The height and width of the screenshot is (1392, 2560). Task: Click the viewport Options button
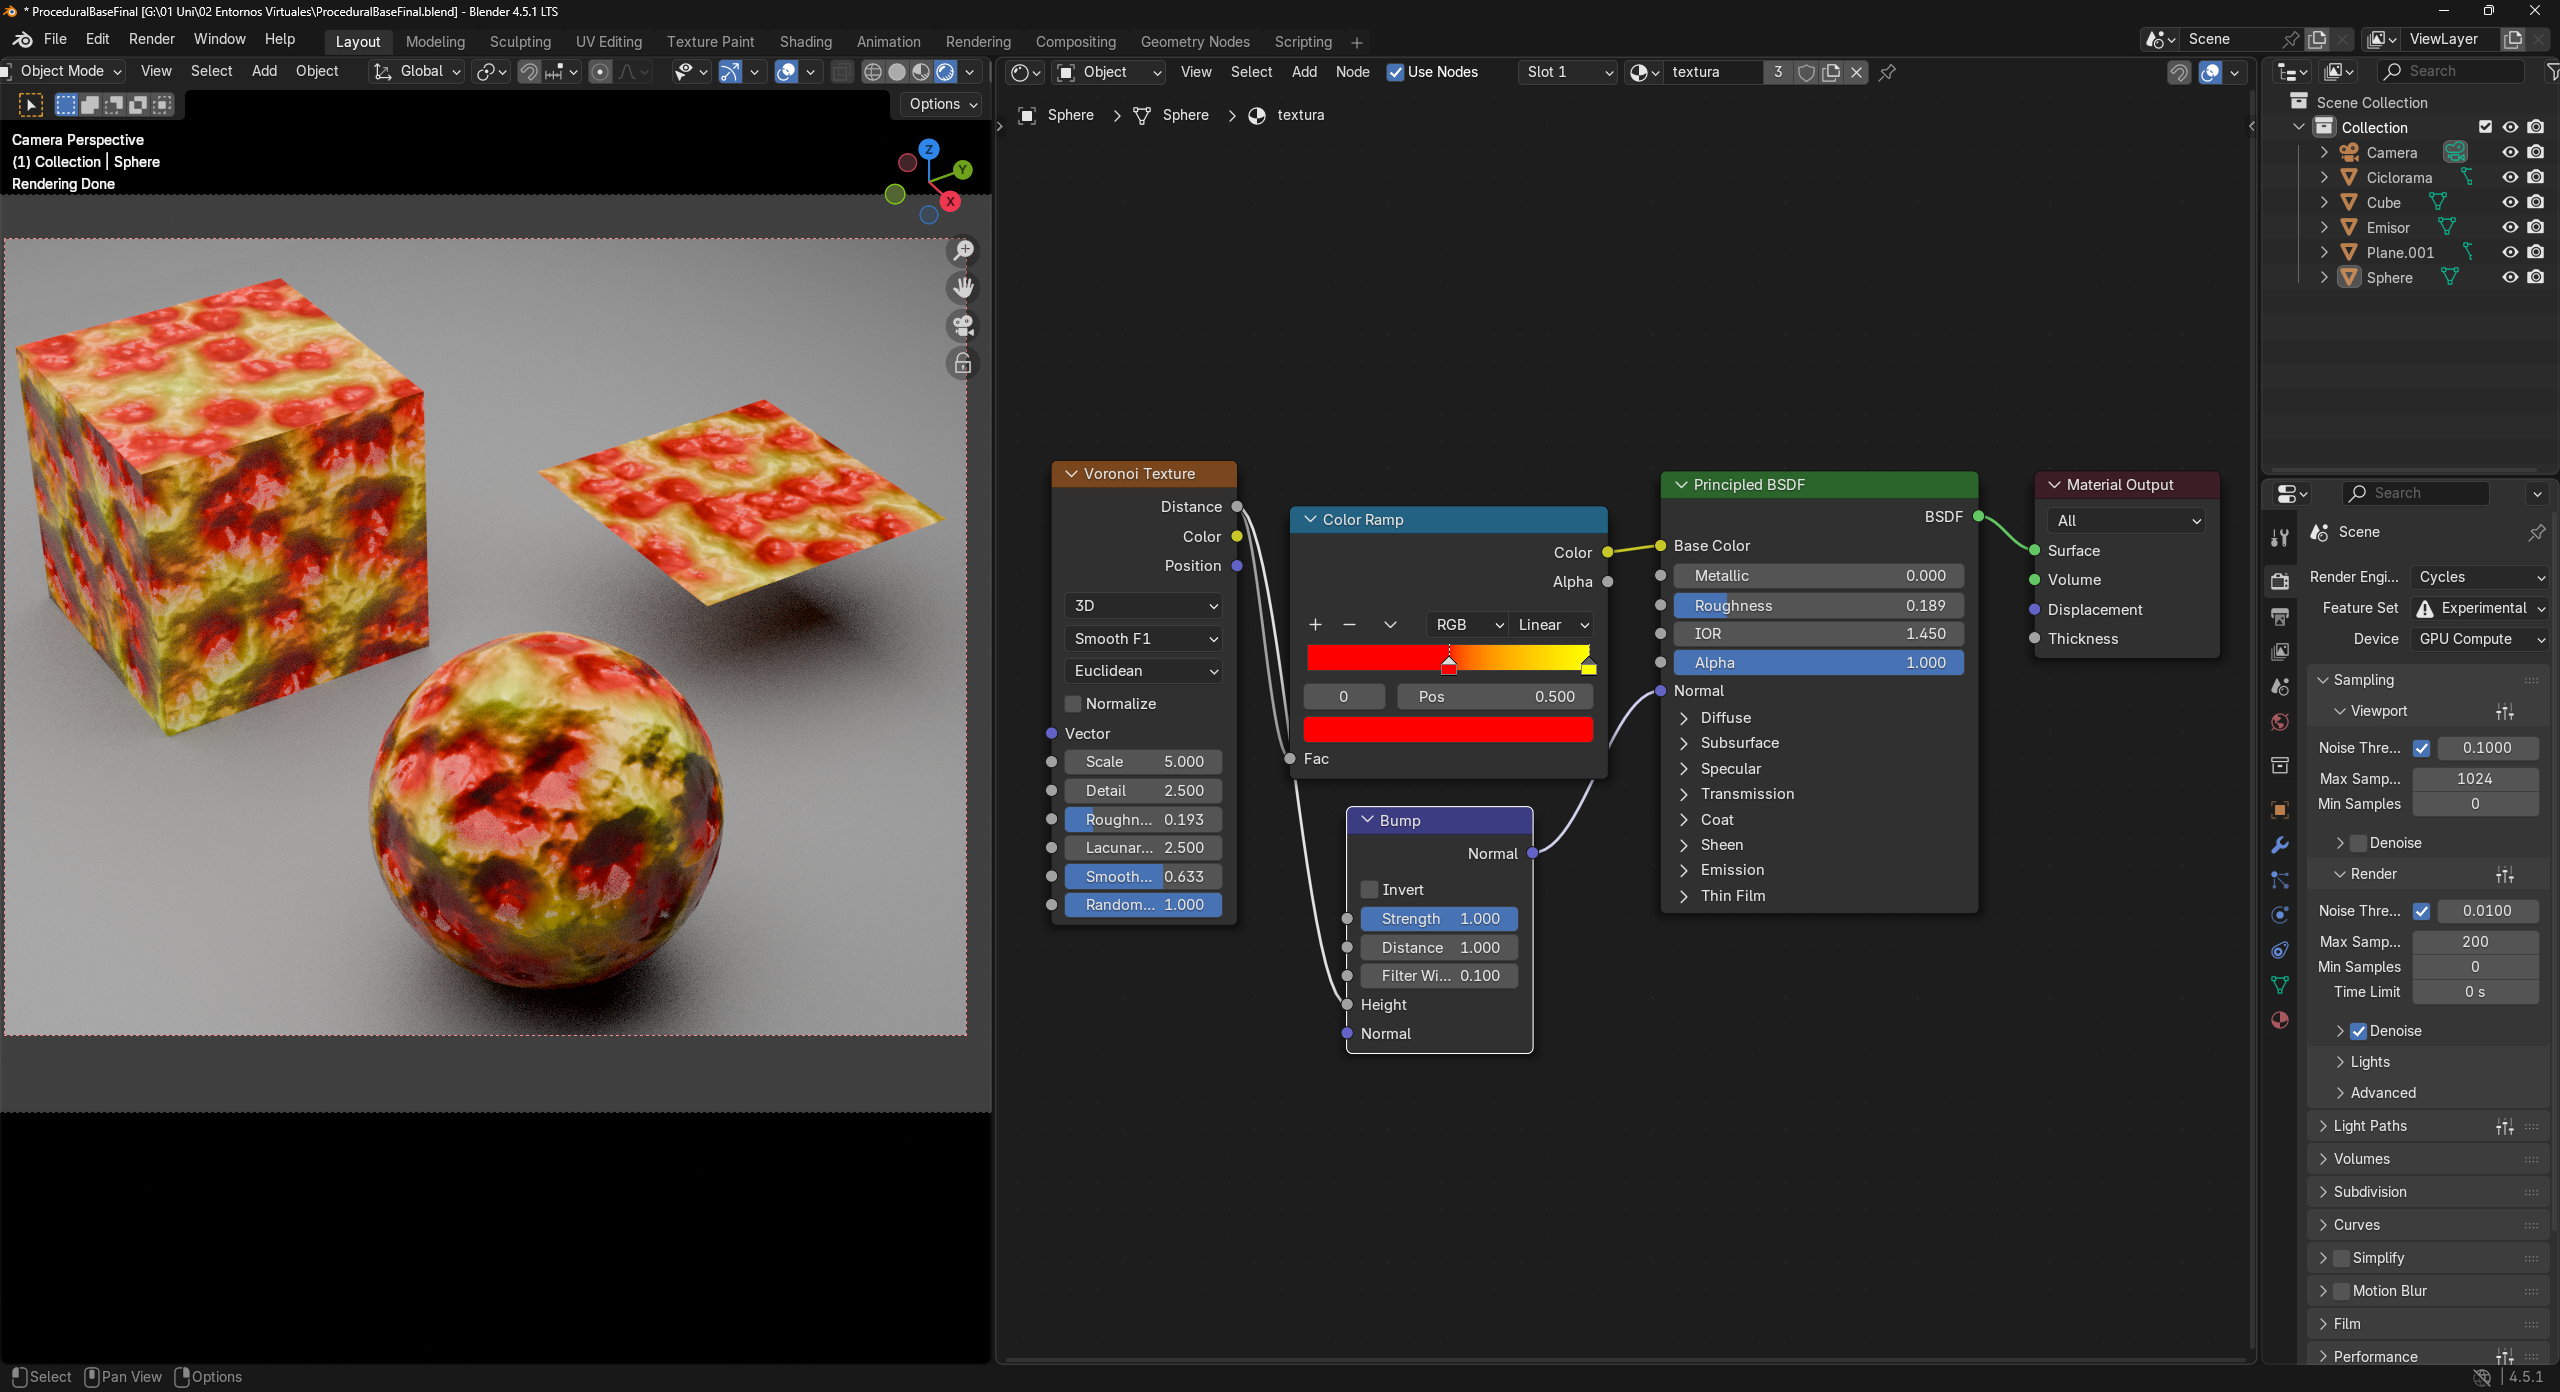(942, 104)
